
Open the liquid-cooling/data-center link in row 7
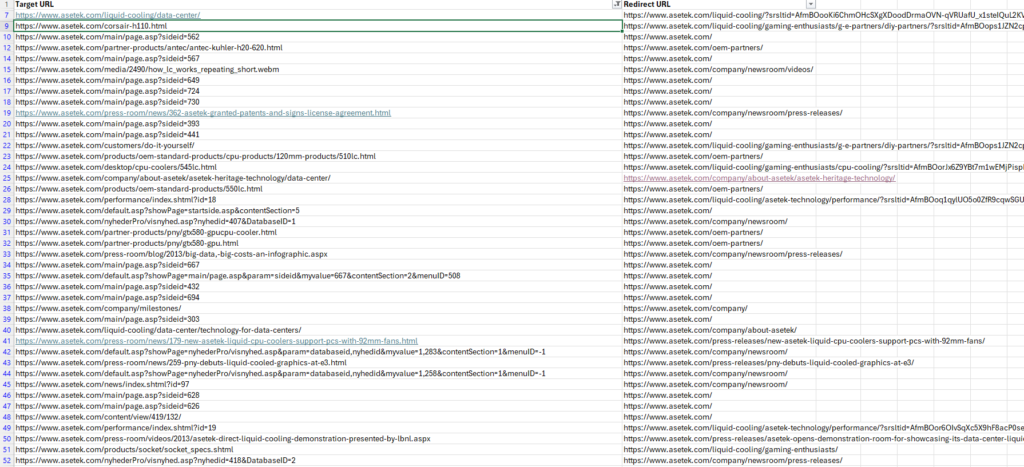pos(108,15)
